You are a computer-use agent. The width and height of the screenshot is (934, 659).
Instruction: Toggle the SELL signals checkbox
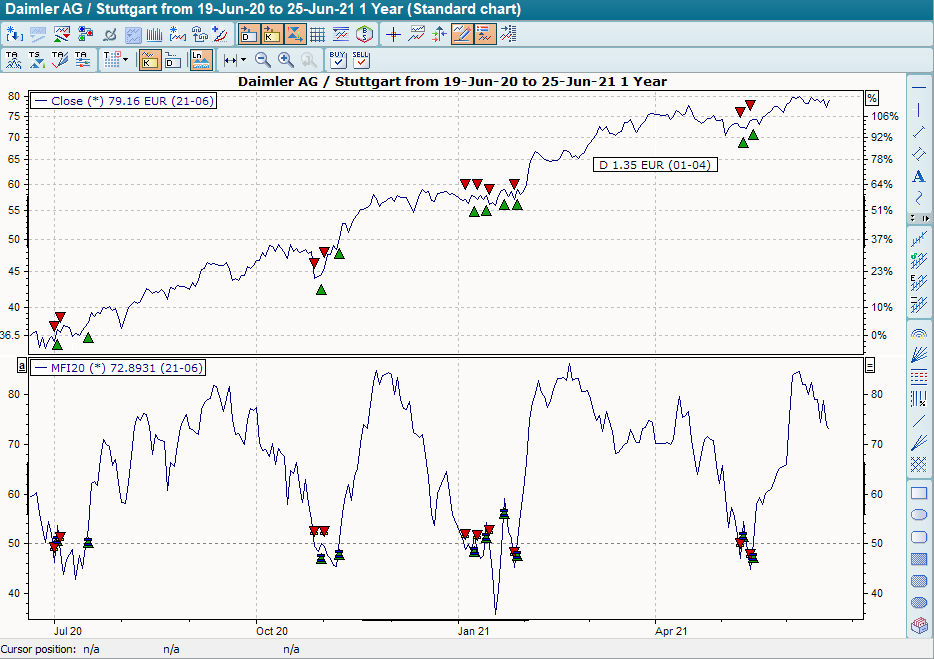(362, 60)
